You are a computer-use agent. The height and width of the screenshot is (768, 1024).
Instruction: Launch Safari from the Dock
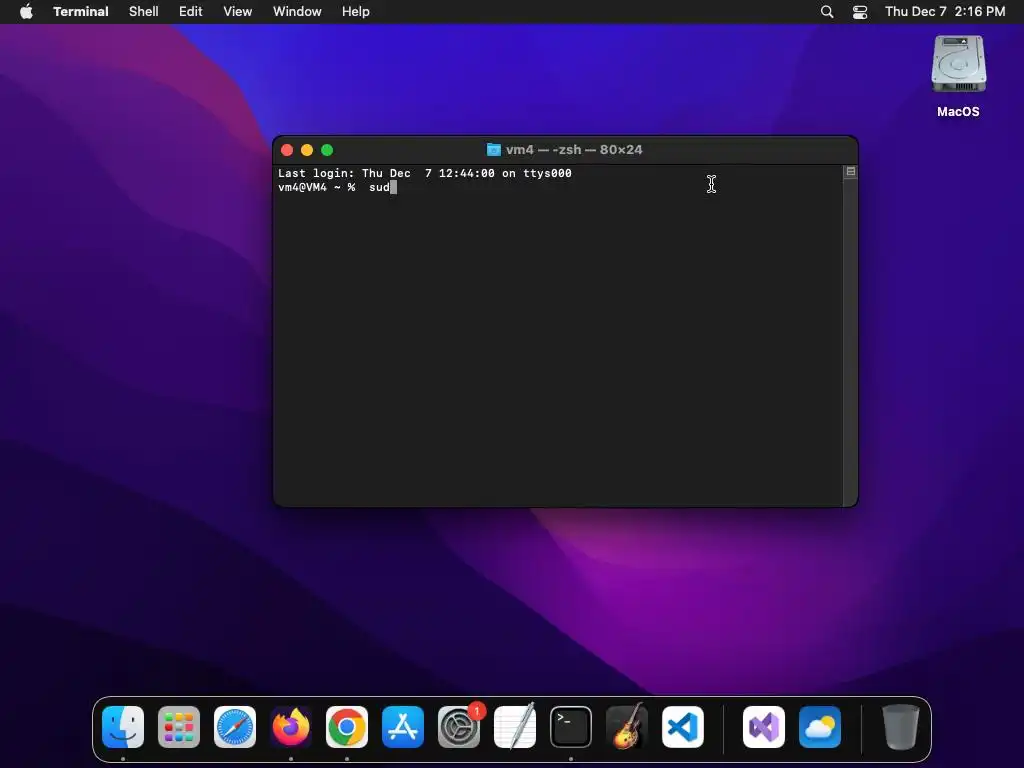pos(235,727)
